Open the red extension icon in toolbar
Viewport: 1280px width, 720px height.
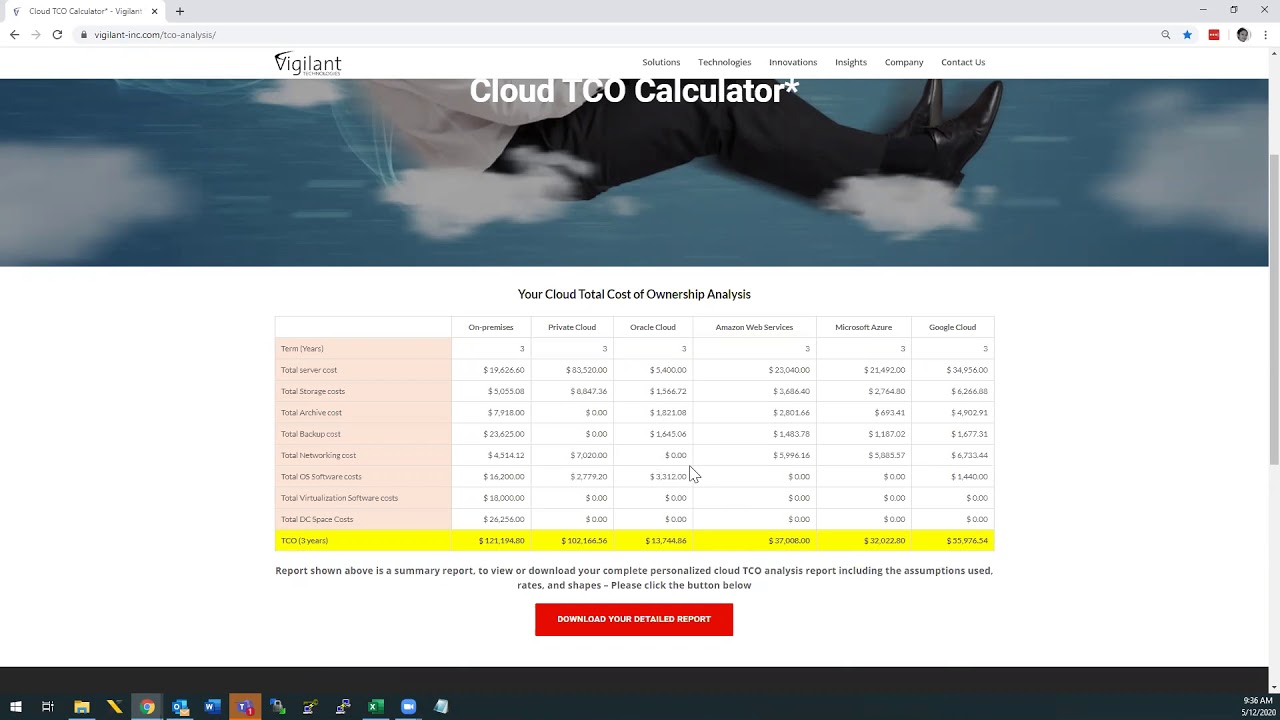(1214, 35)
